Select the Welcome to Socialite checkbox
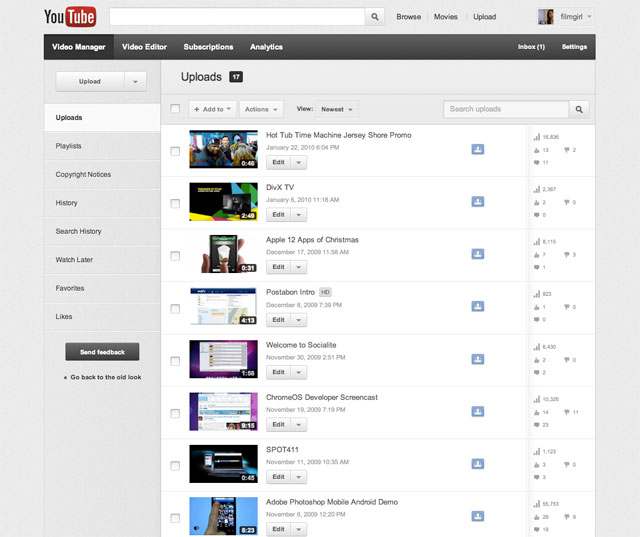The height and width of the screenshot is (537, 640). (x=176, y=361)
